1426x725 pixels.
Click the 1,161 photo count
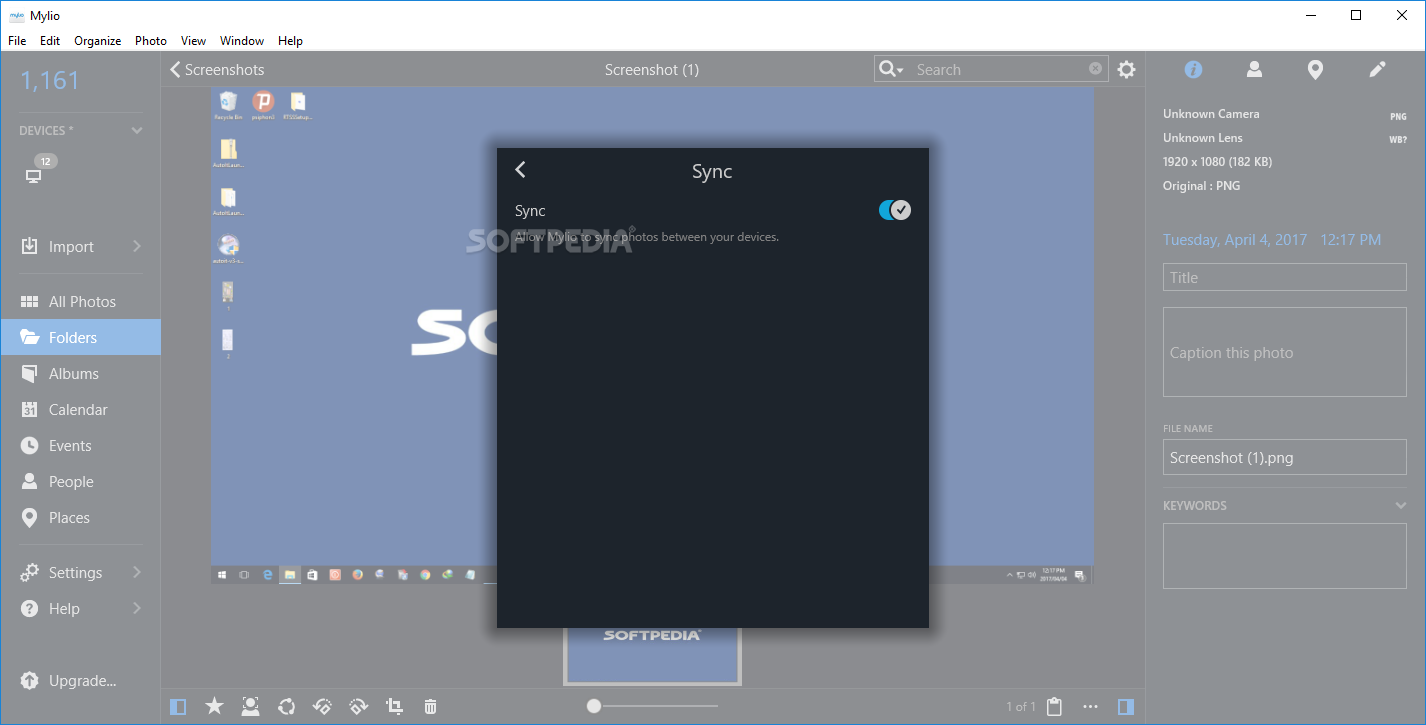tap(50, 81)
